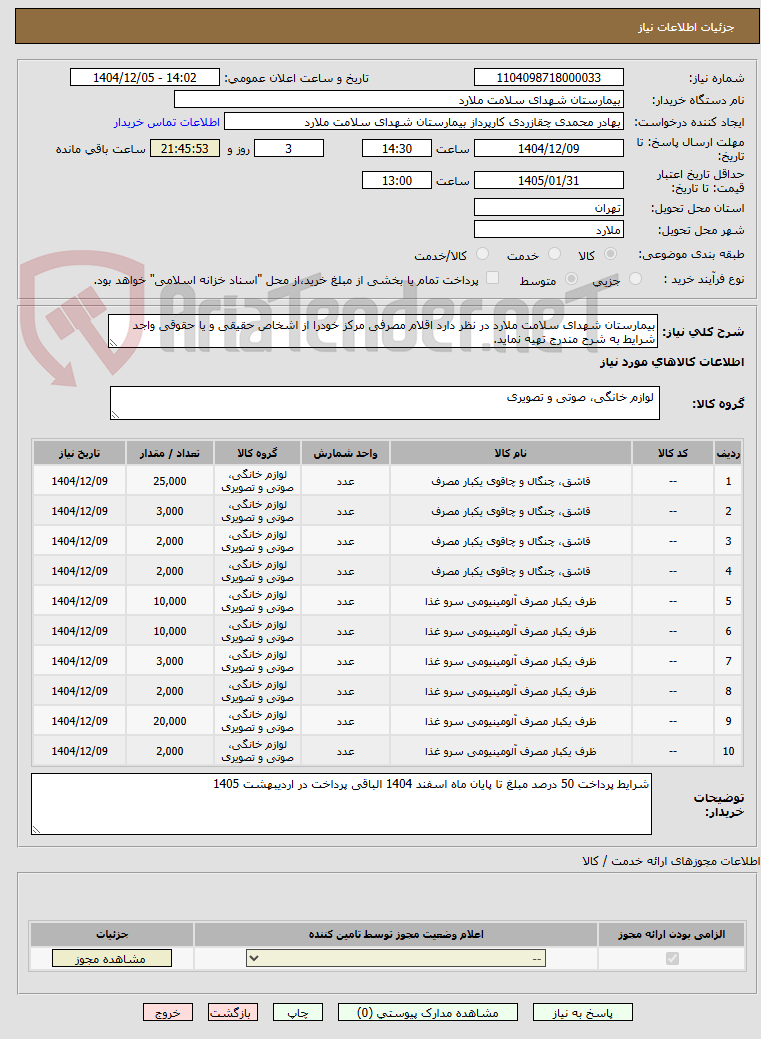Choose the کالا/خدمت radio option
761x1039 pixels.
pyautogui.click(x=483, y=254)
